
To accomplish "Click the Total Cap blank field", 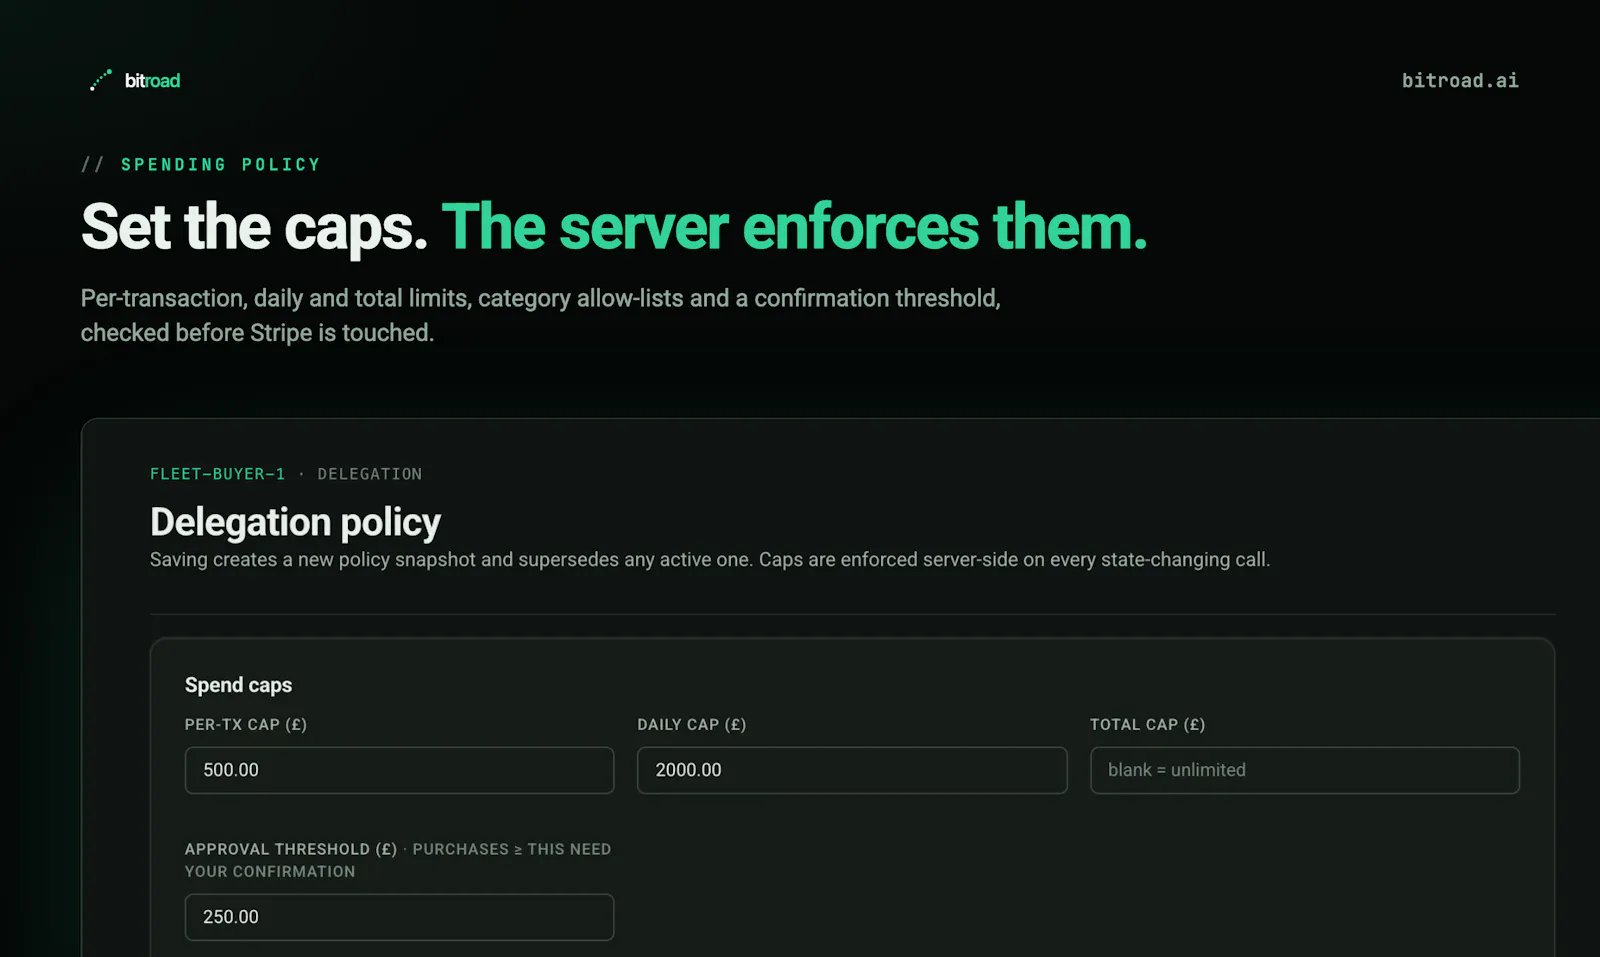I will point(1305,770).
